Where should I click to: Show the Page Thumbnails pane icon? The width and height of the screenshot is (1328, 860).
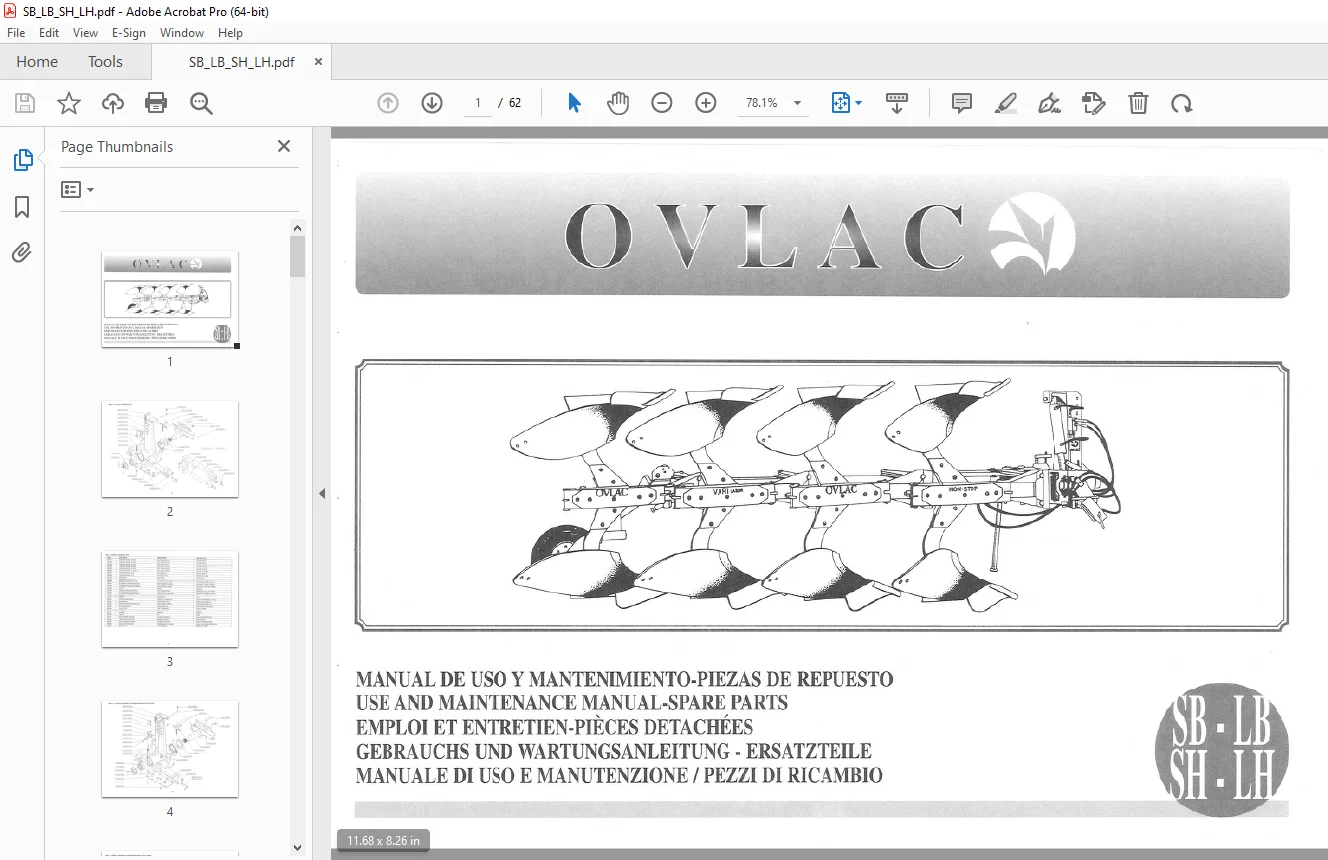pos(22,160)
